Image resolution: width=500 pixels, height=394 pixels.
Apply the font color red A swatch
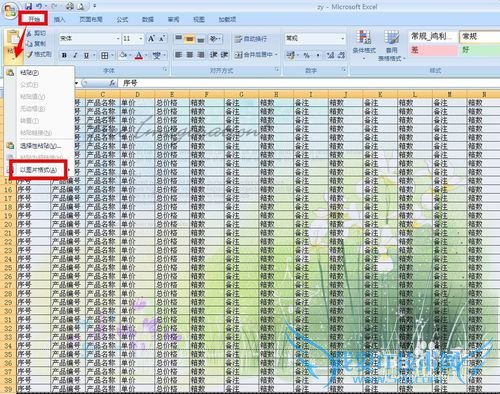139,55
